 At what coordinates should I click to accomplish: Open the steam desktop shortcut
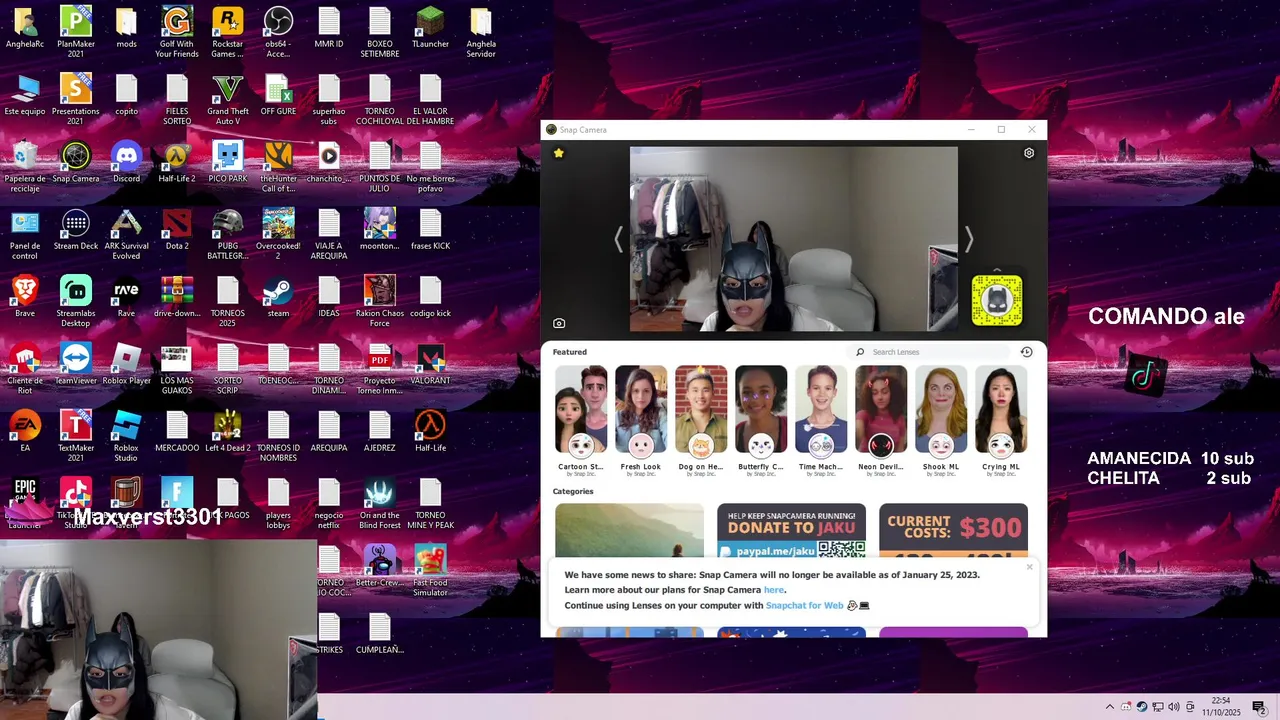coord(278,298)
